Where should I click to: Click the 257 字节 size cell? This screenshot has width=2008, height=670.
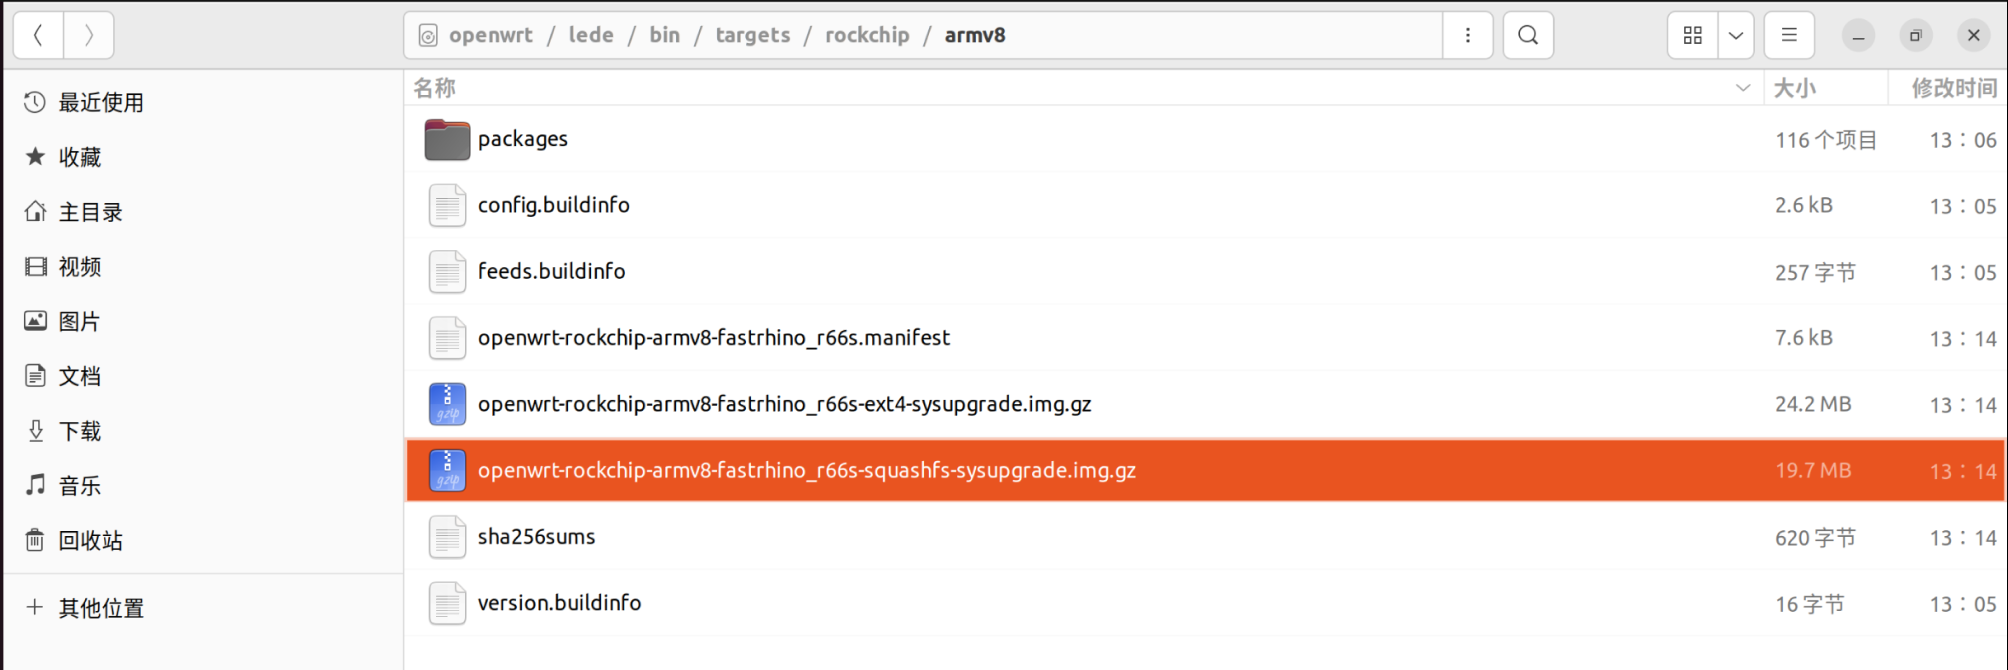(1815, 272)
